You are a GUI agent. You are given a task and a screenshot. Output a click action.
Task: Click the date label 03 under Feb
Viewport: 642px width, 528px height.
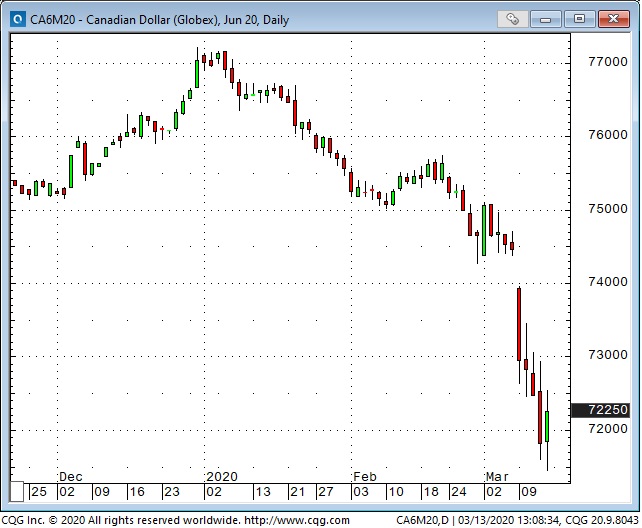[x=361, y=492]
